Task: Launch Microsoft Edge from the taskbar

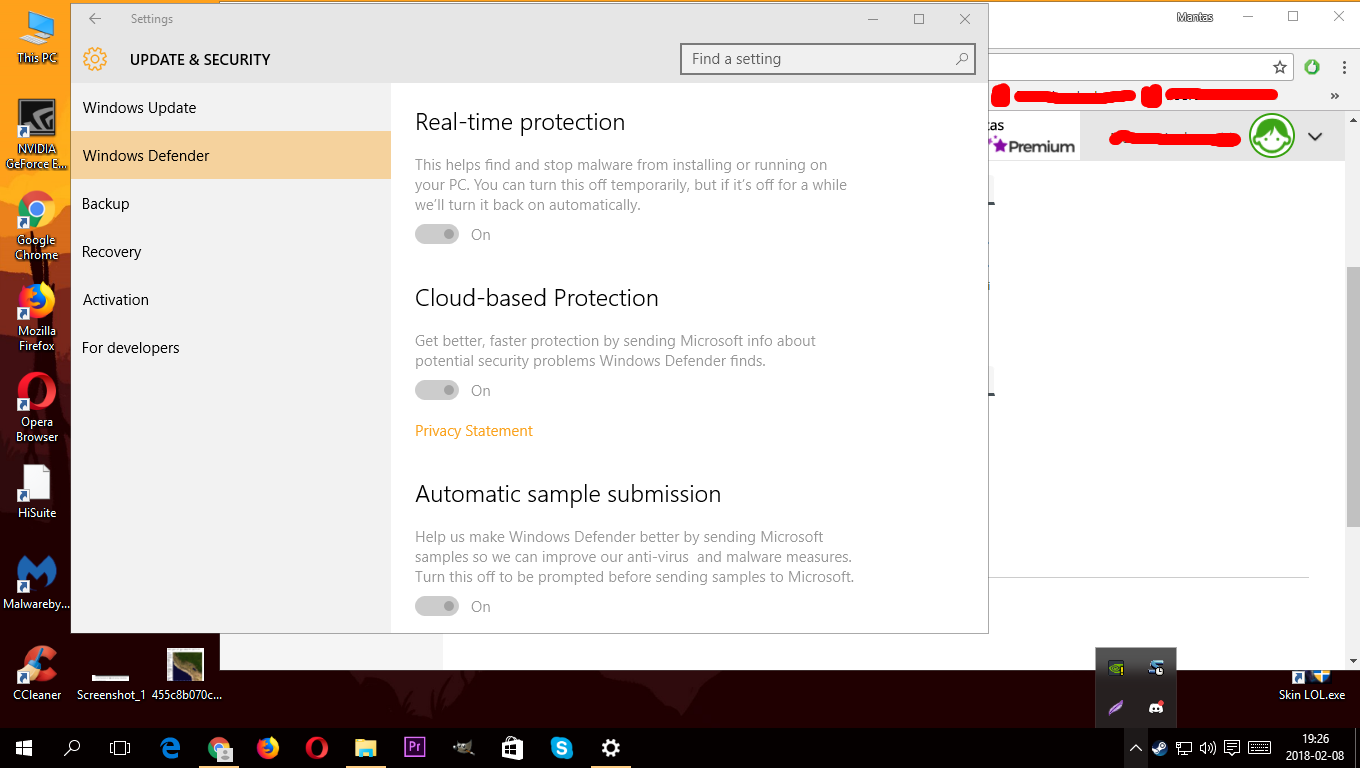Action: (x=170, y=748)
